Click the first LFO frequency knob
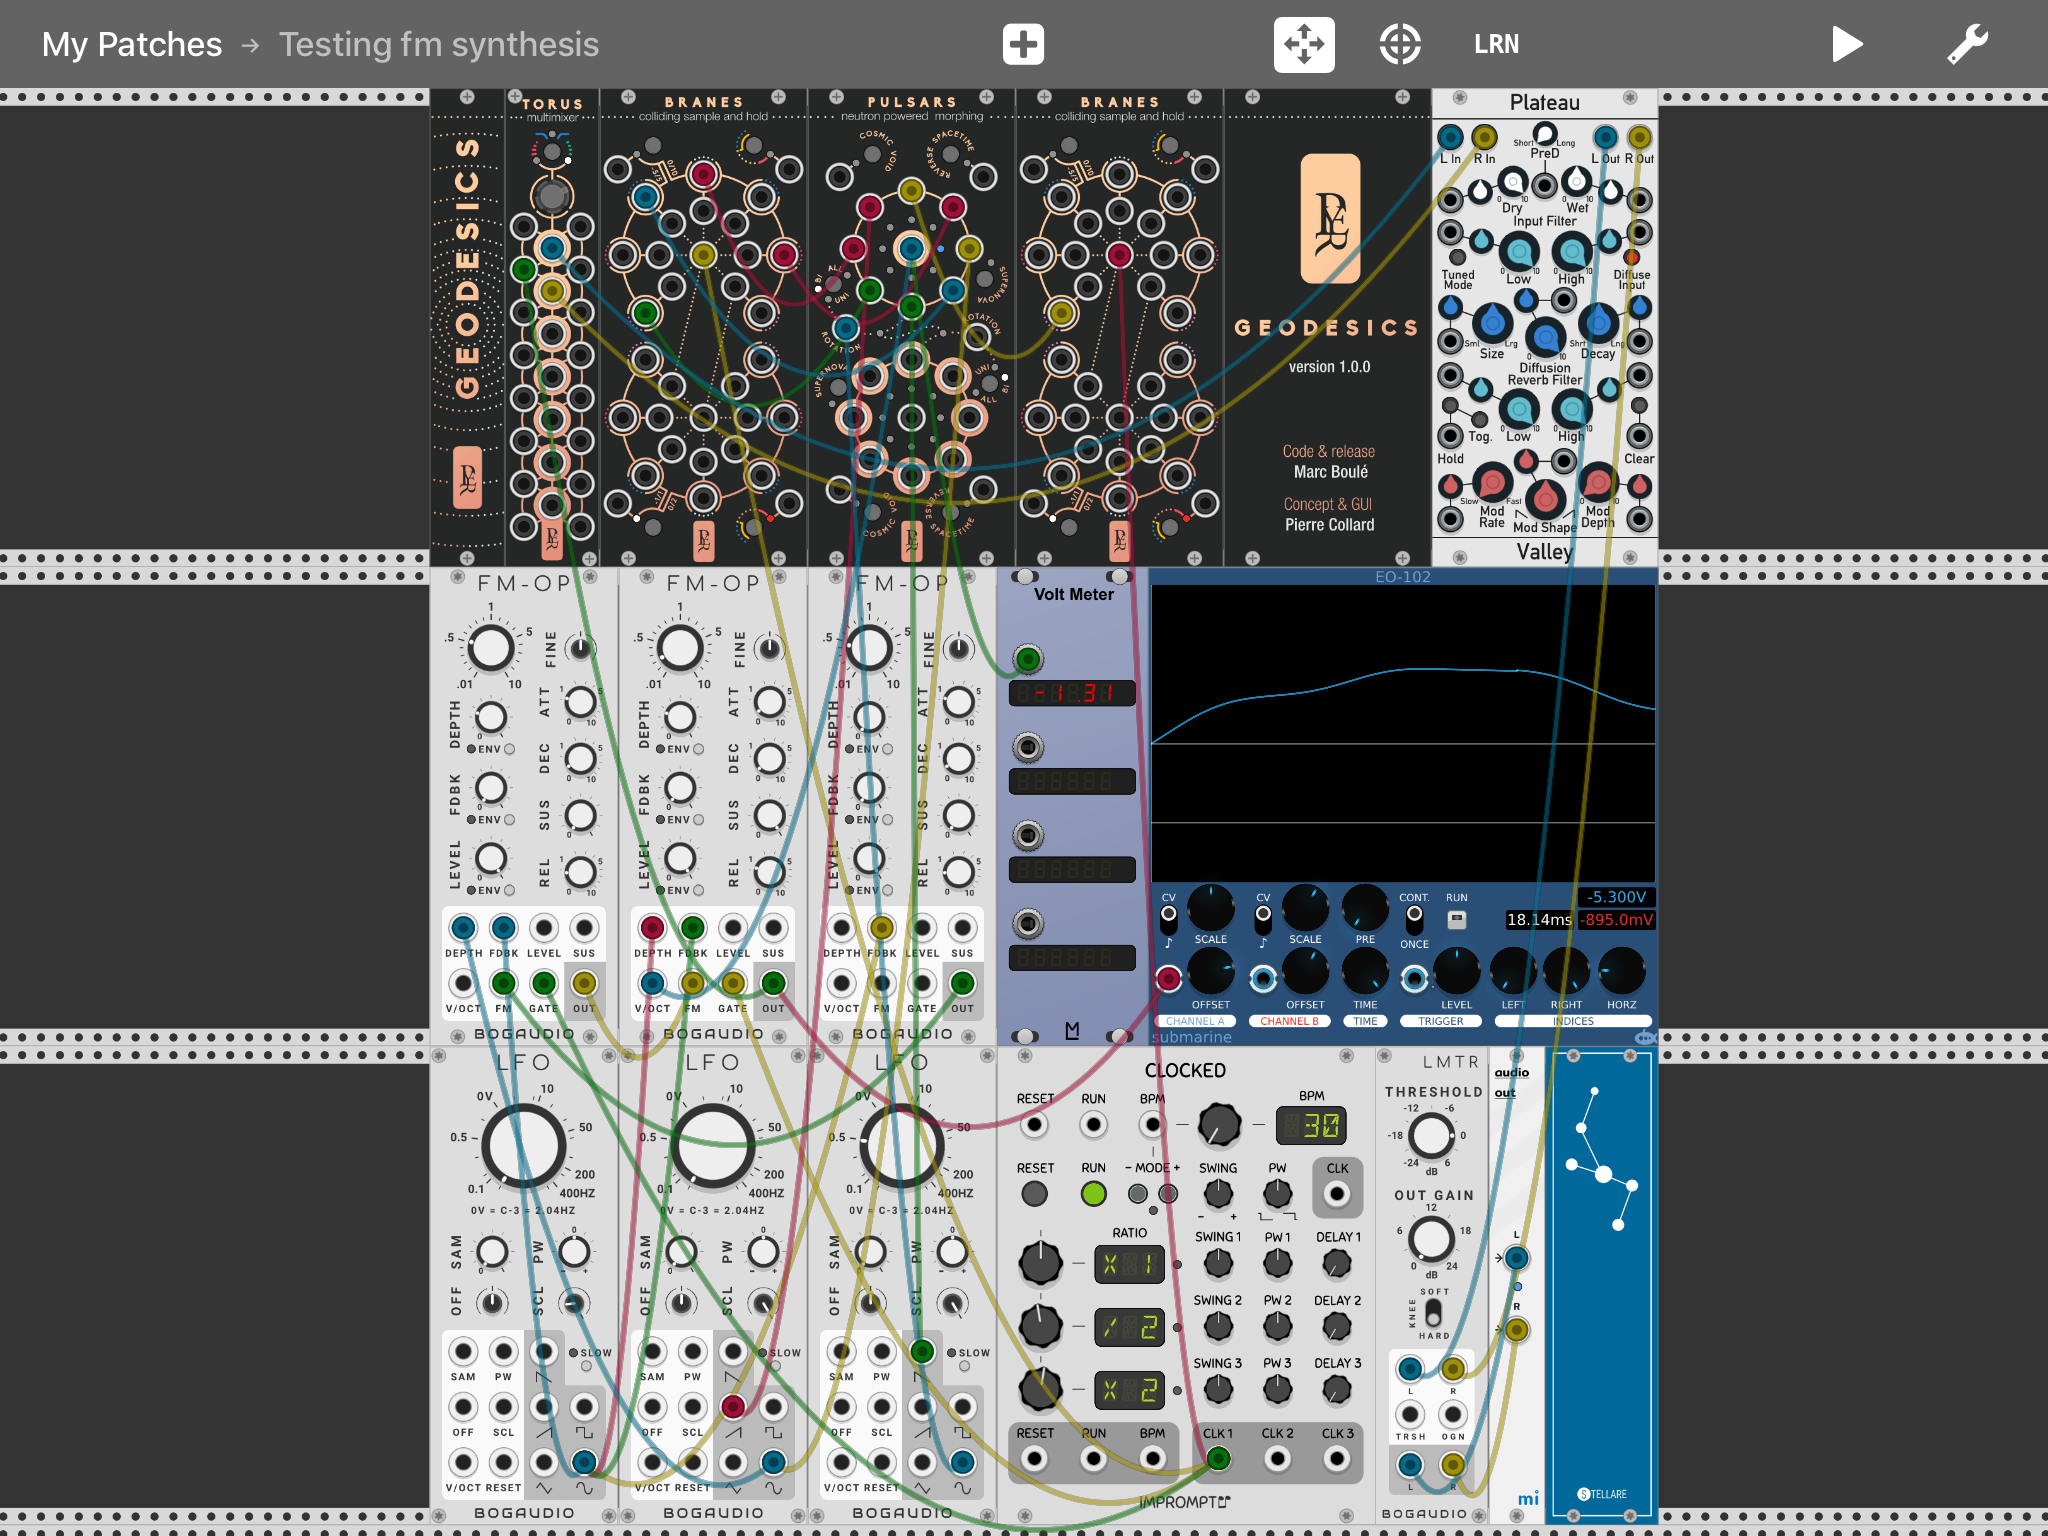2048x1536 pixels. (x=524, y=1146)
